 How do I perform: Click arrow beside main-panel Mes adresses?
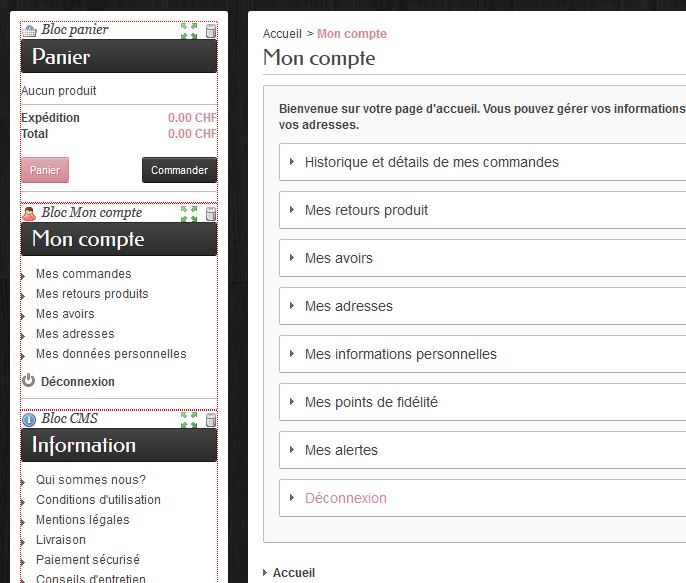tap(292, 306)
